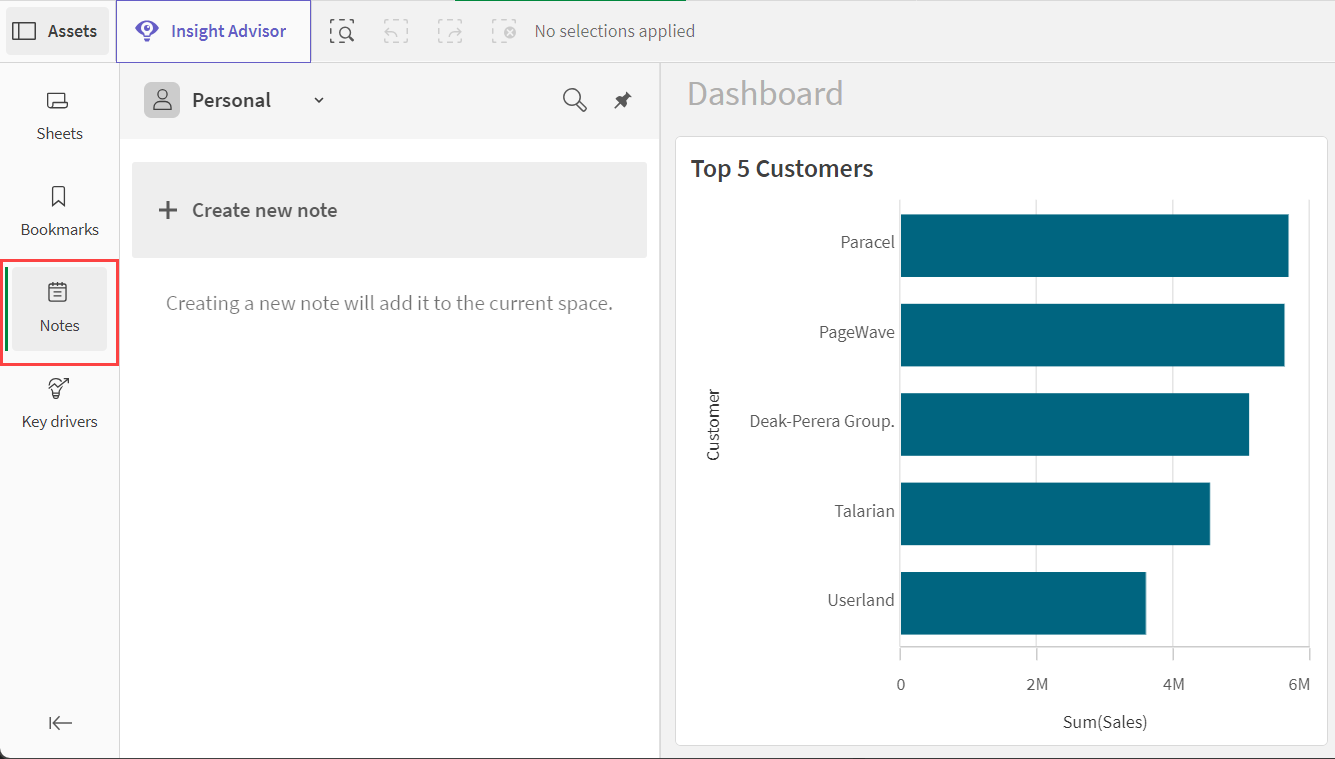Click the 6M axis tick label
The height and width of the screenshot is (759, 1335).
(1298, 684)
